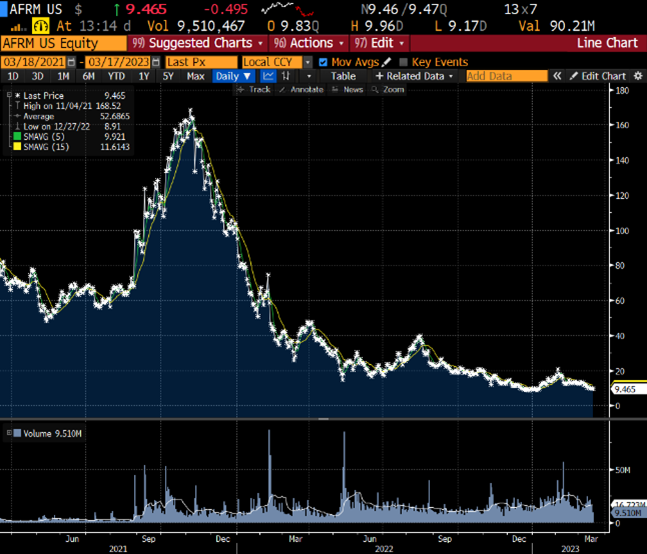Enable the Mov Avgs checkbox
The width and height of the screenshot is (647, 554).
323,62
